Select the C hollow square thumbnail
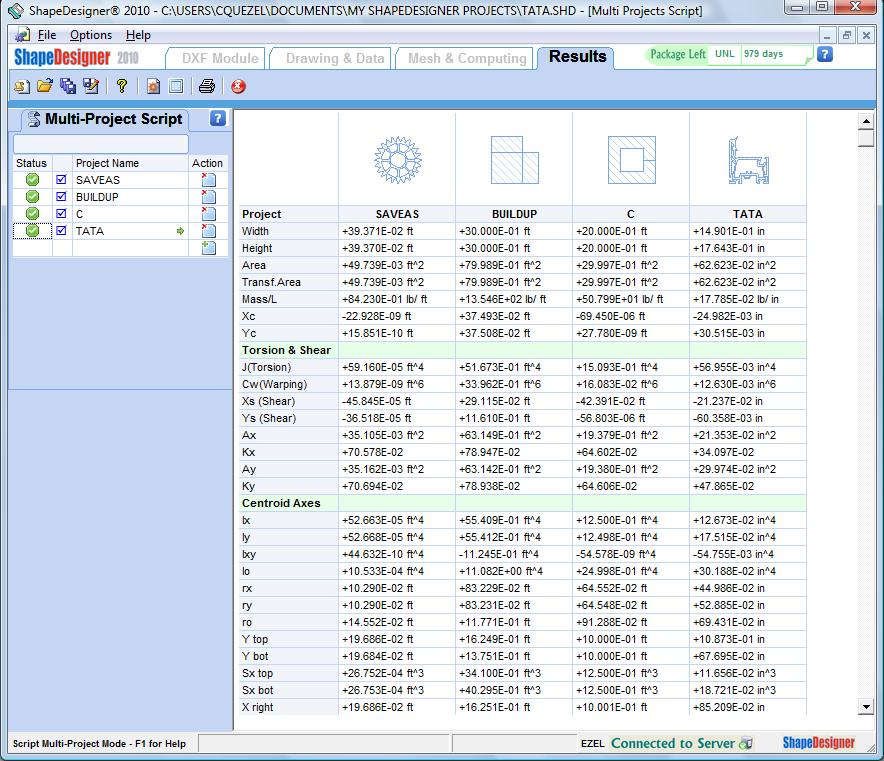 point(631,160)
